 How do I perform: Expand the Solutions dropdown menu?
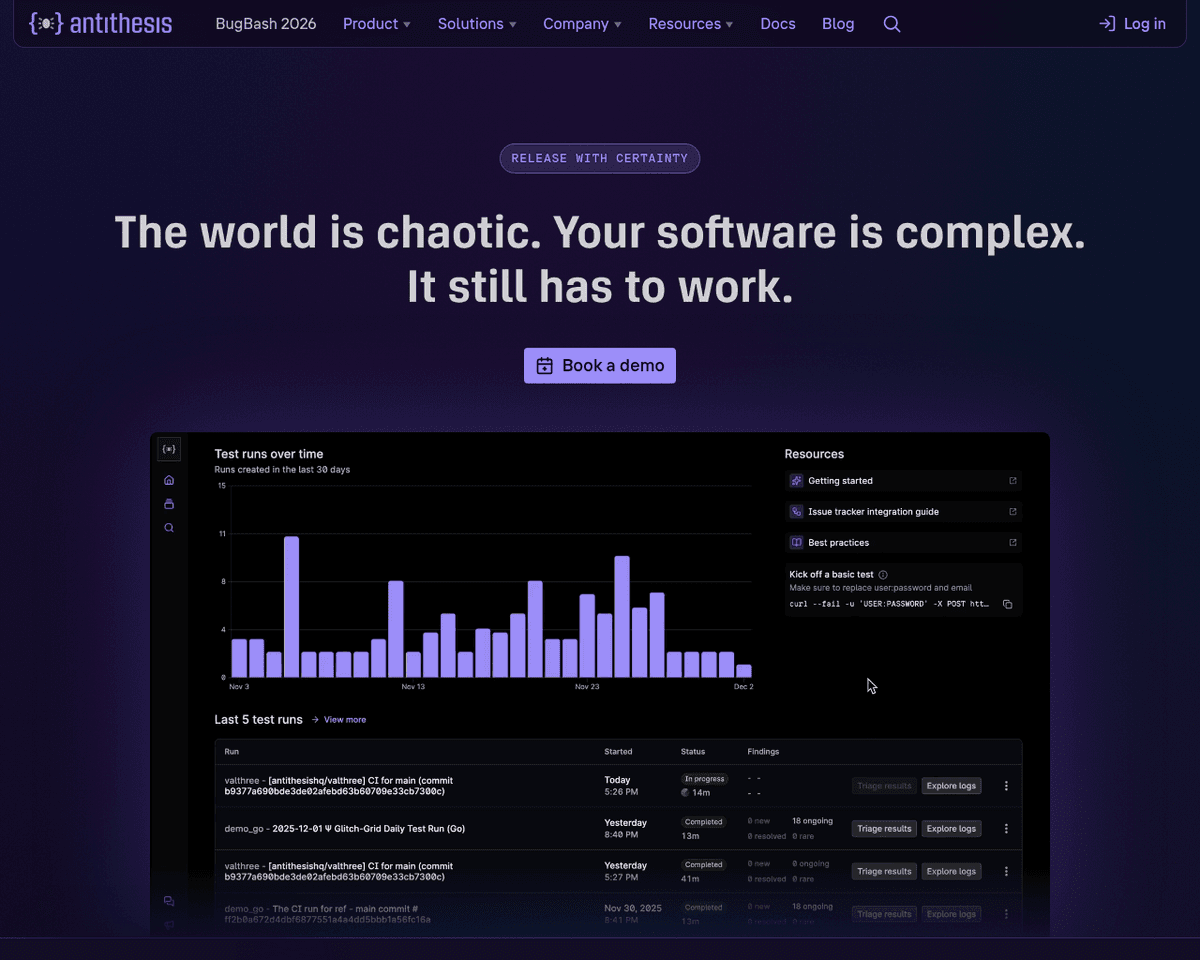477,24
